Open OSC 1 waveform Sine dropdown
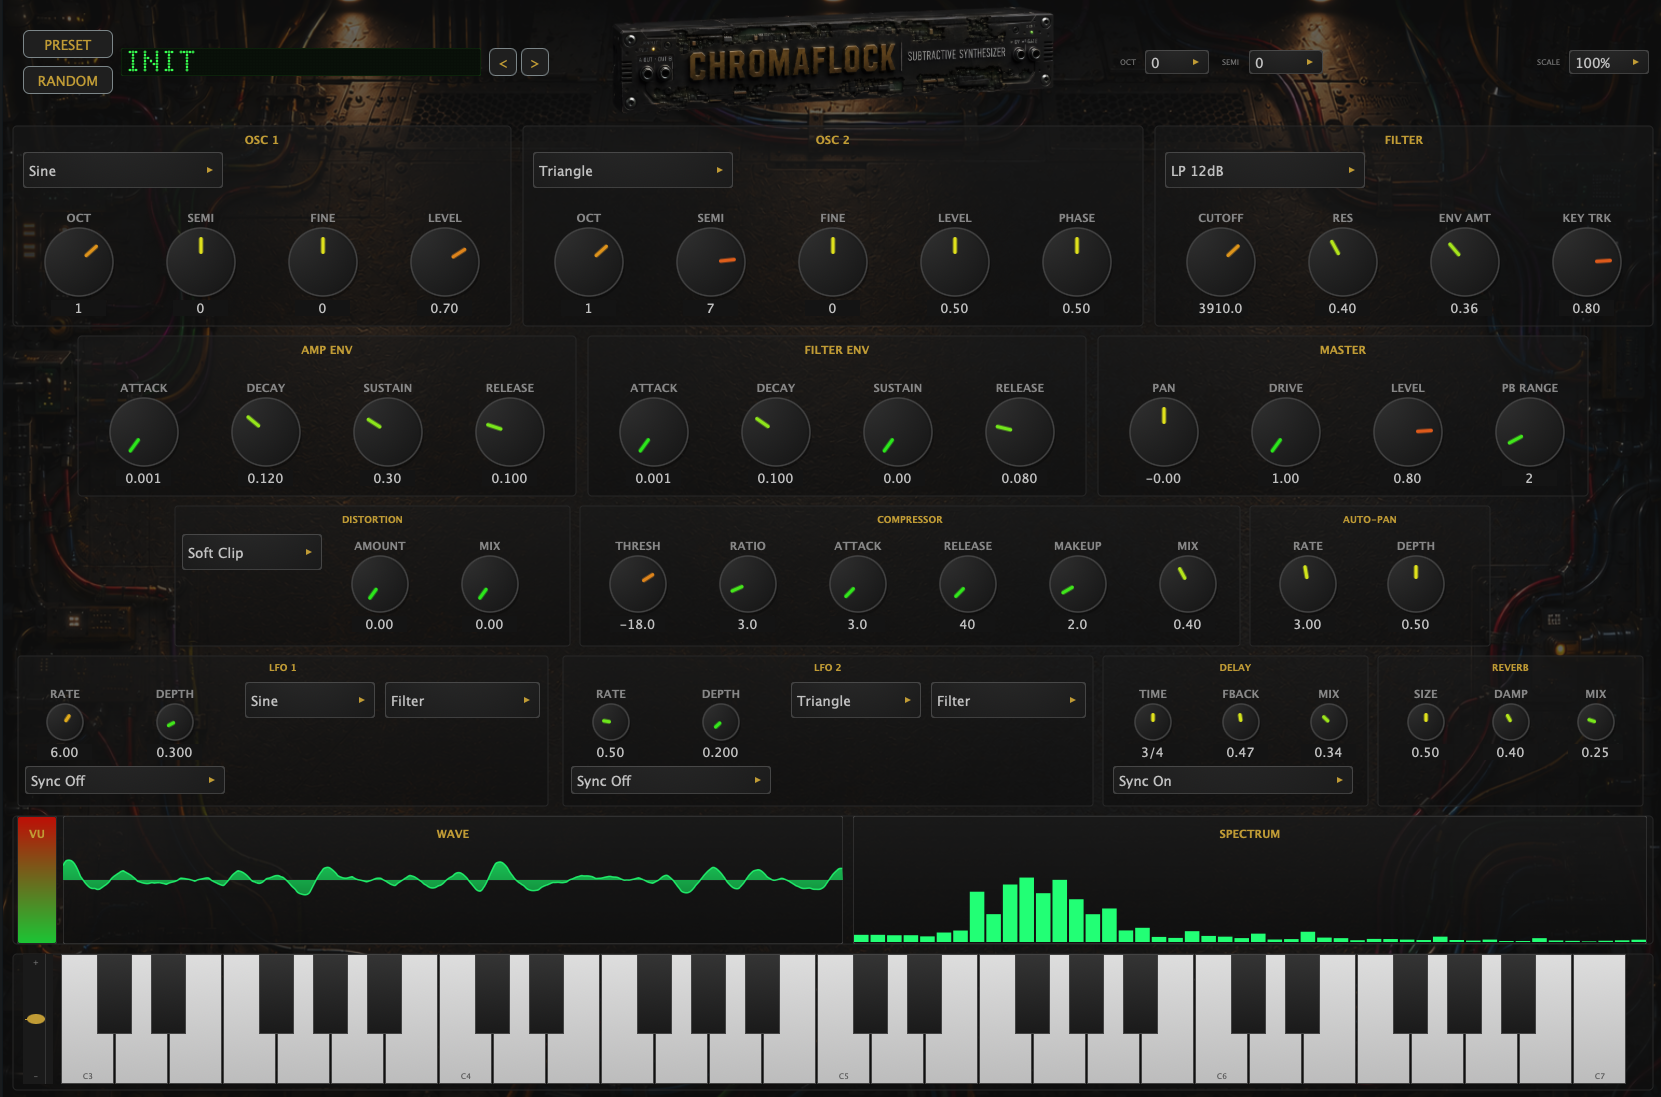 coord(123,170)
